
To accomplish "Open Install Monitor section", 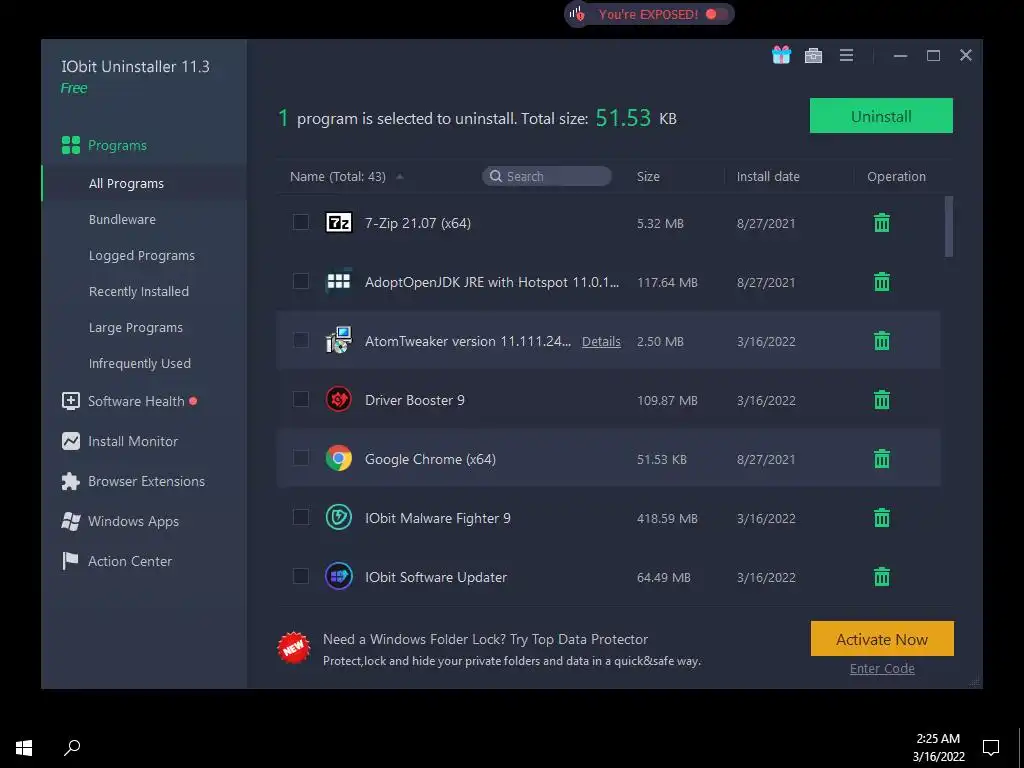I will click(133, 441).
